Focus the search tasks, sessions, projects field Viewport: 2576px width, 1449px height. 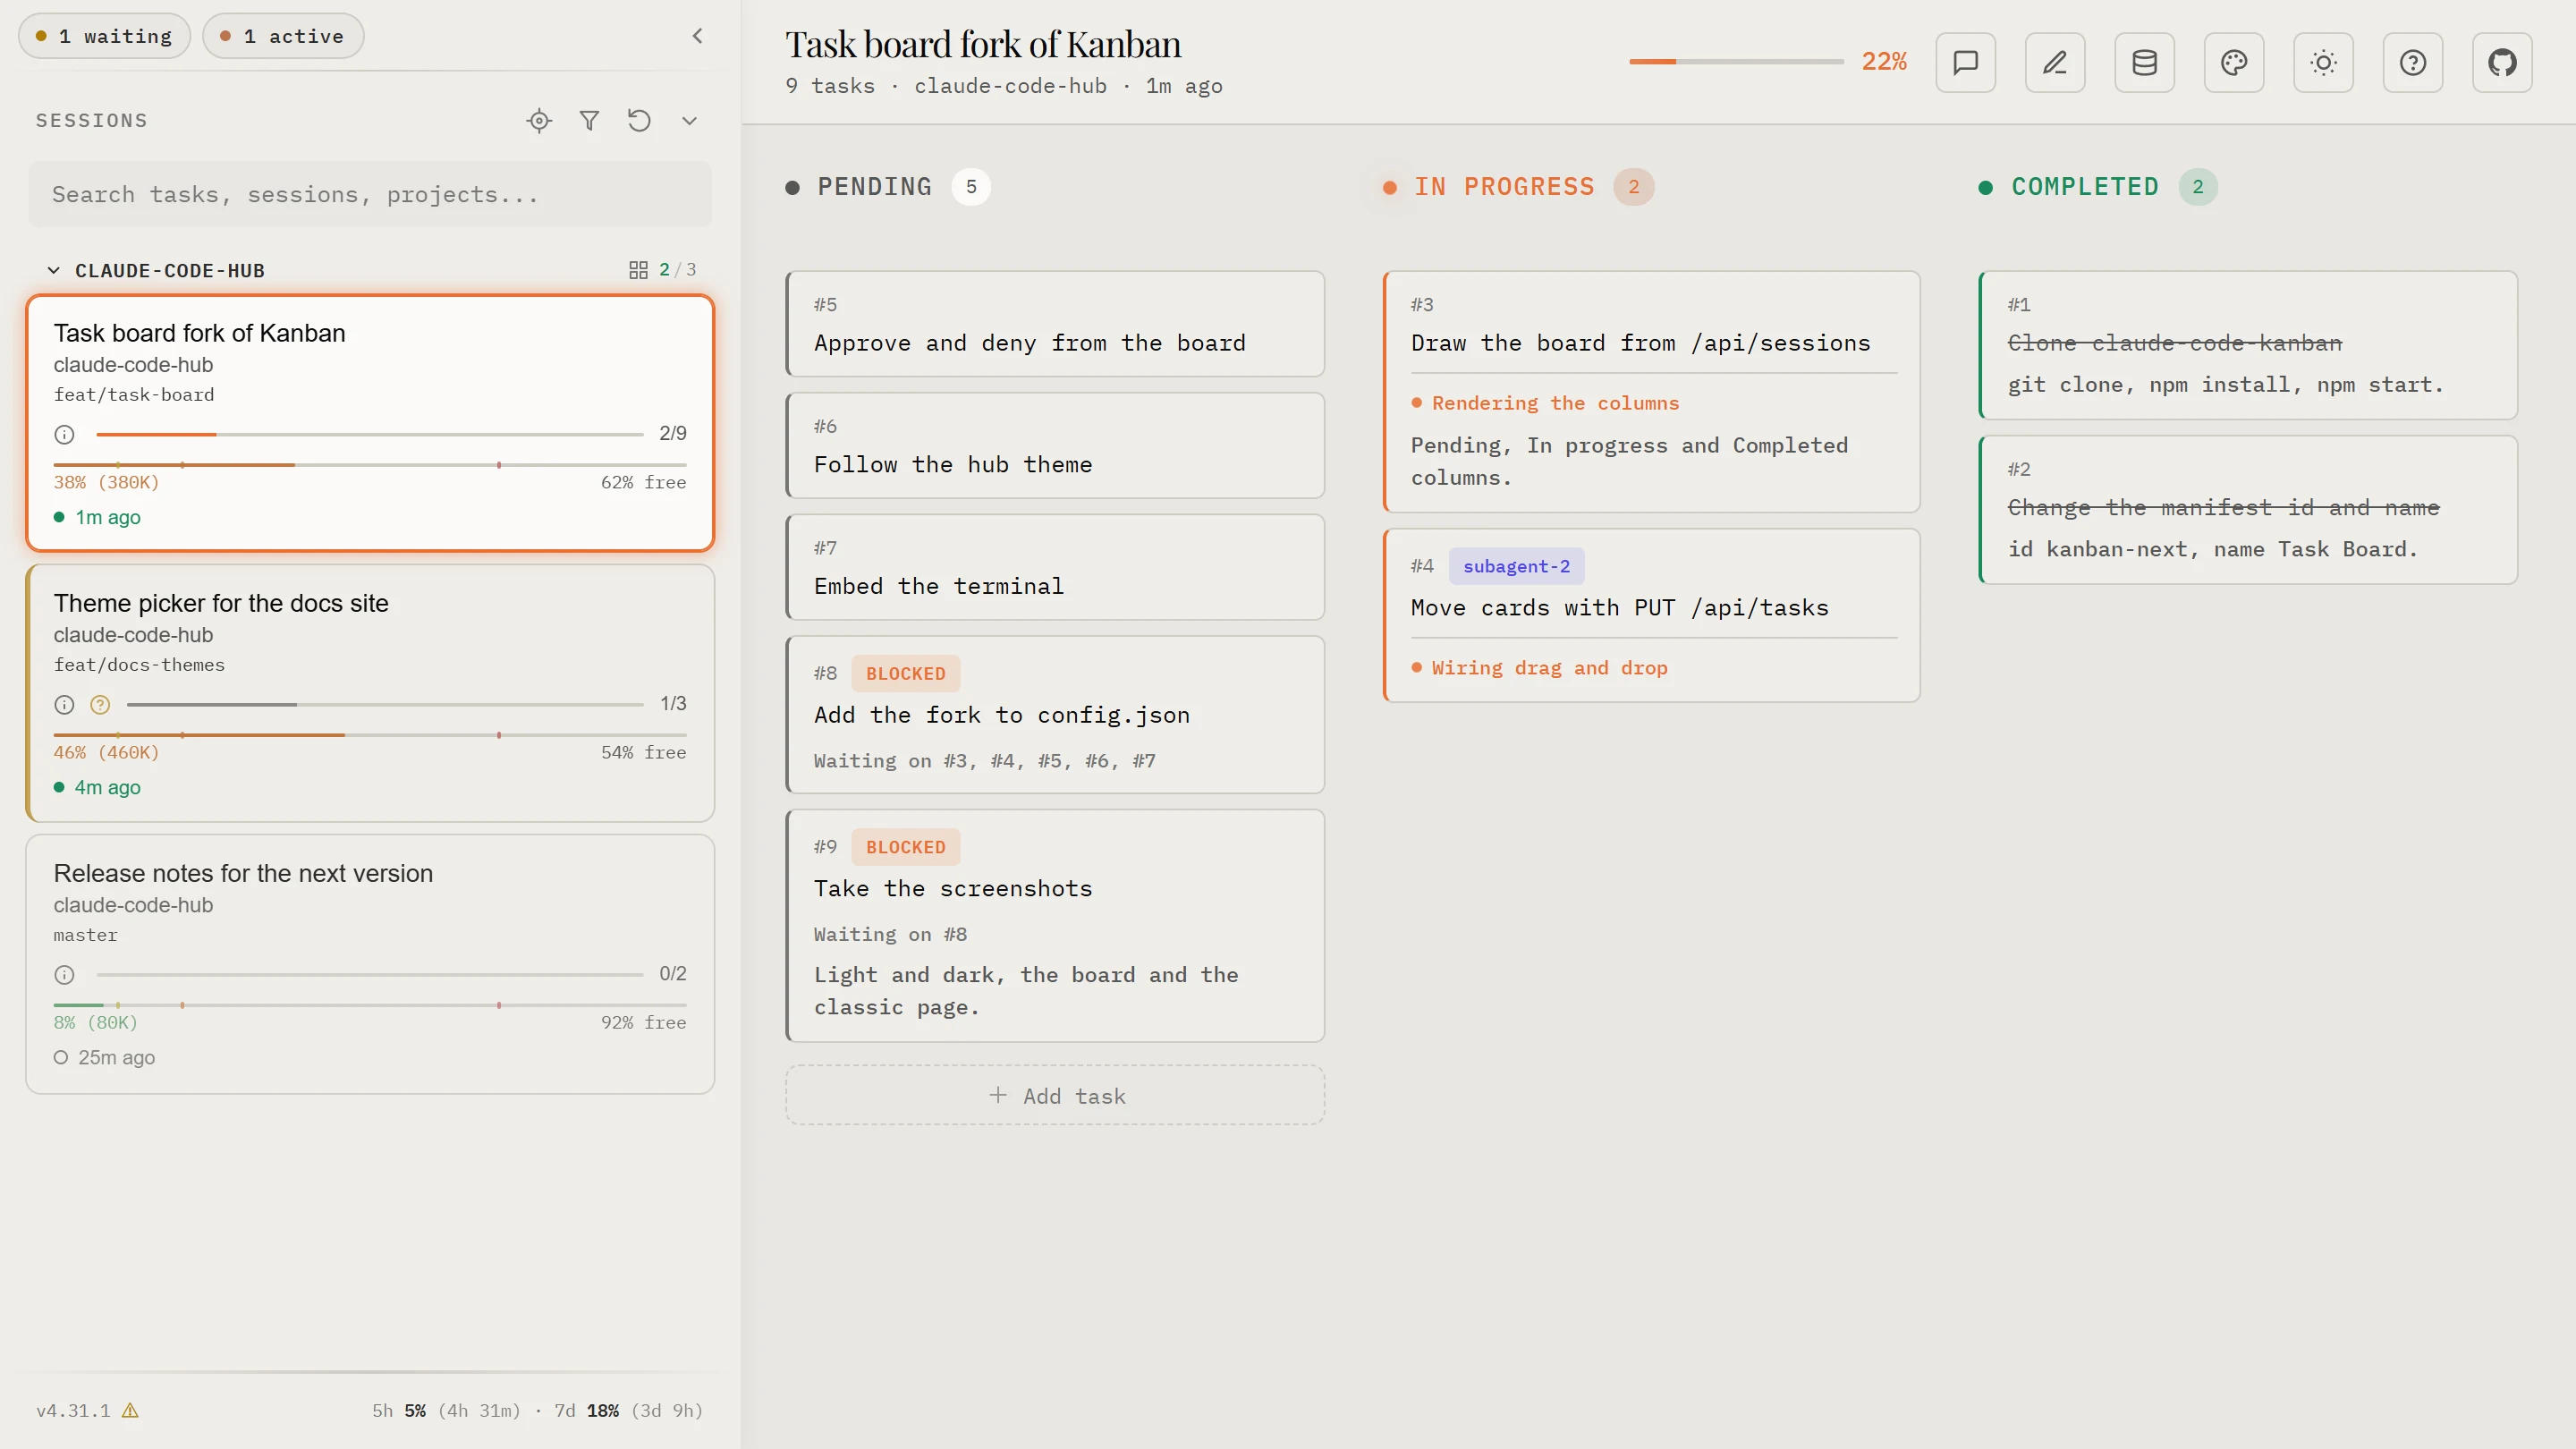(370, 194)
